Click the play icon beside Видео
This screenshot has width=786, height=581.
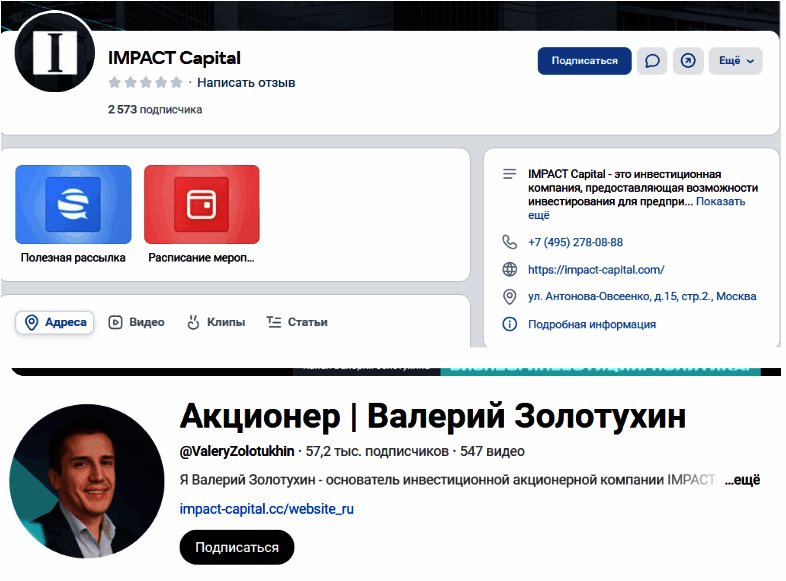click(x=115, y=322)
